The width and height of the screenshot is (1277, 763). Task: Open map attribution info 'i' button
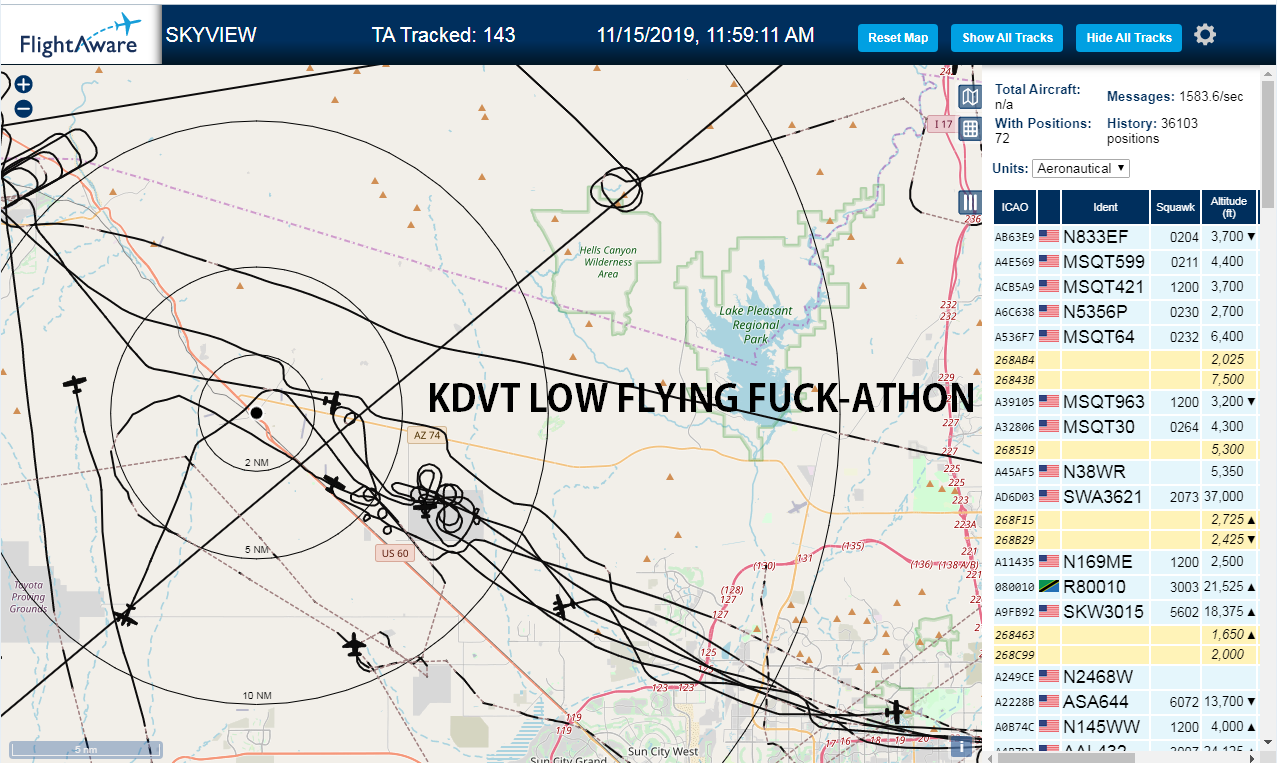coord(961,745)
